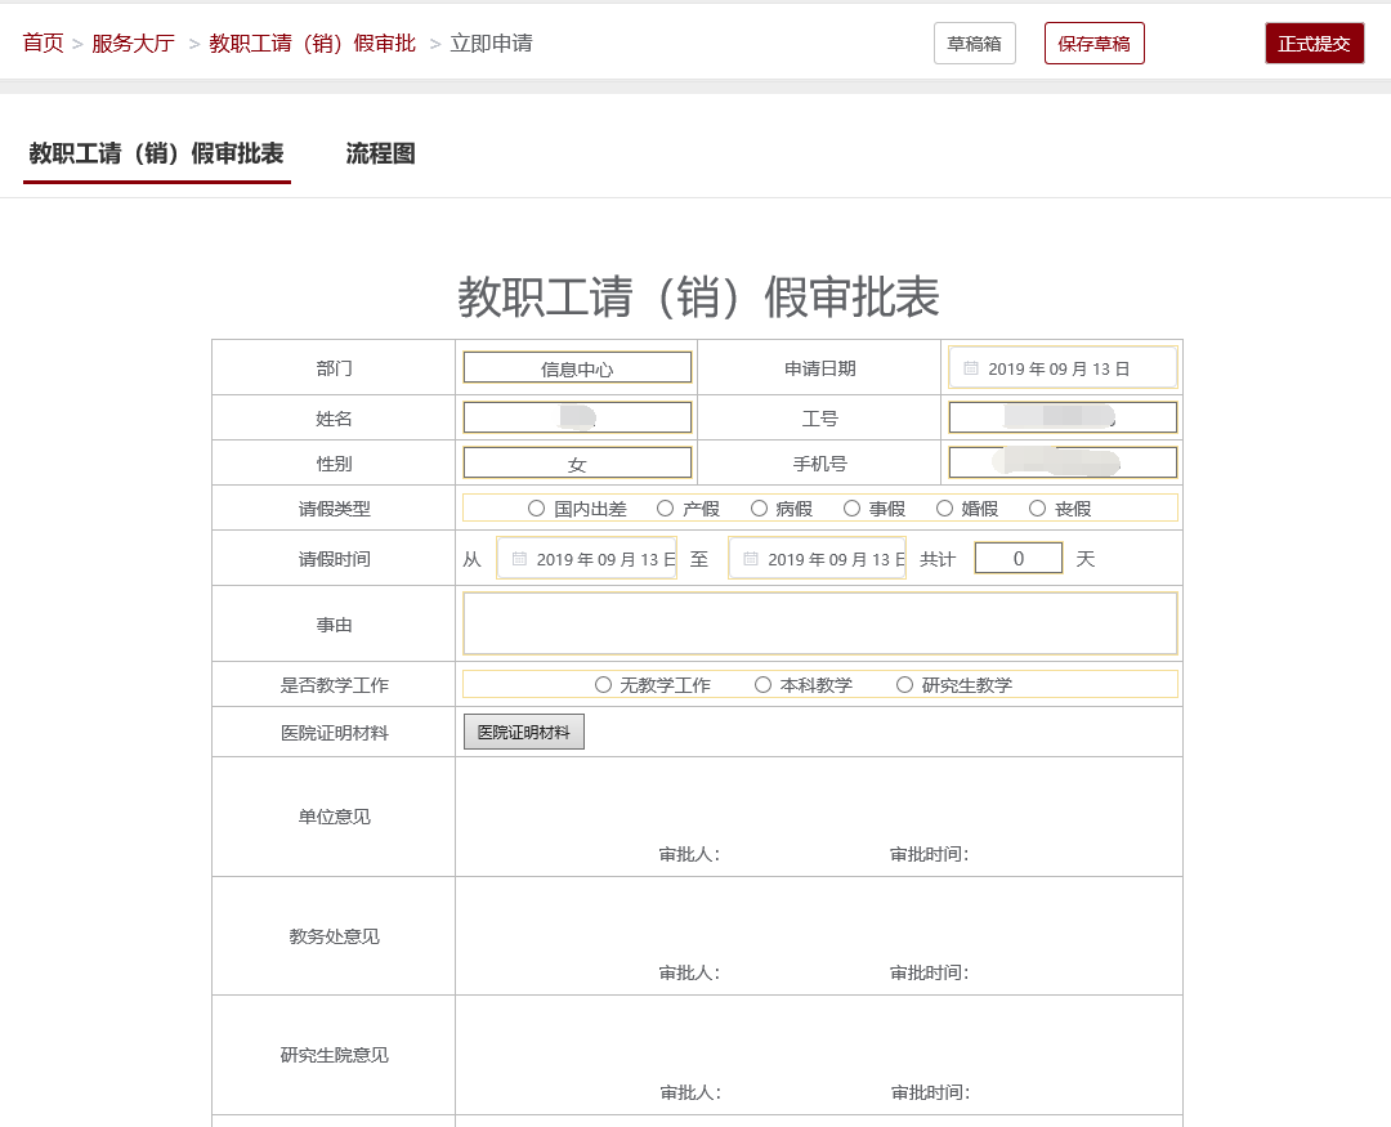Click 审批时间 in 单位意见 row
The width and height of the screenshot is (1391, 1127).
pyautogui.click(x=929, y=854)
